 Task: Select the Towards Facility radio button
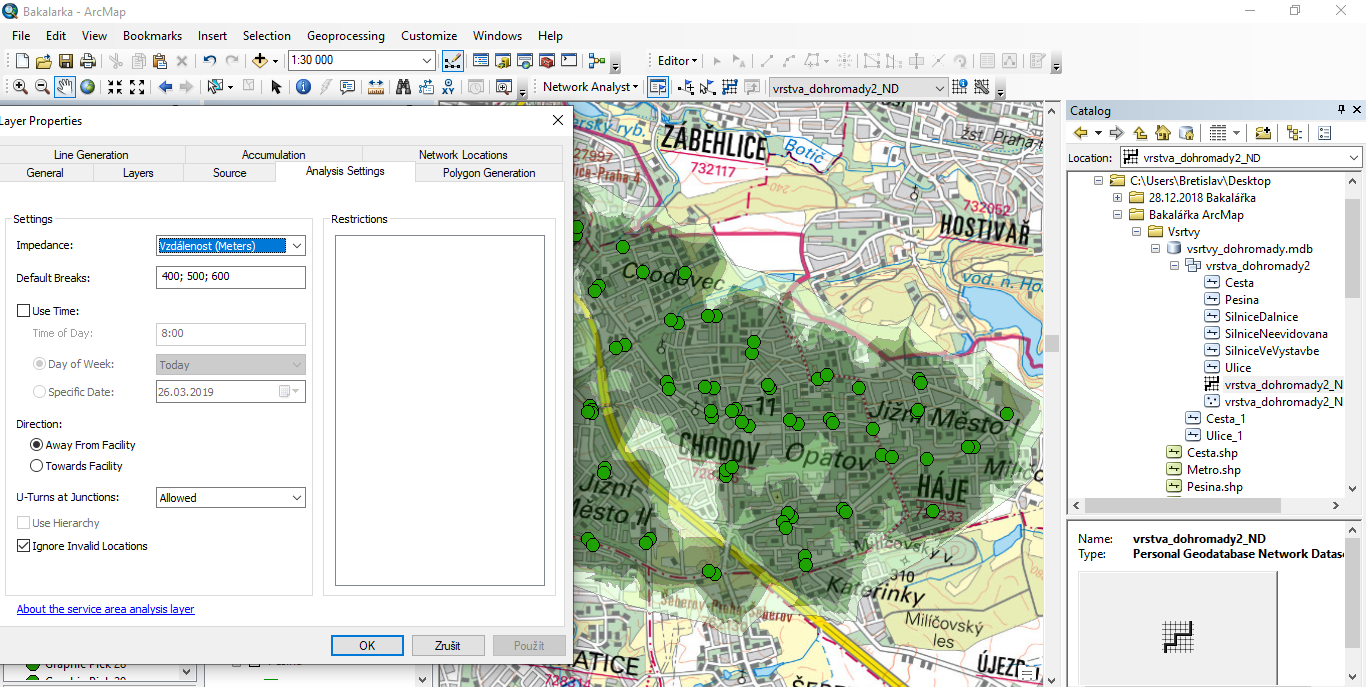coord(37,466)
